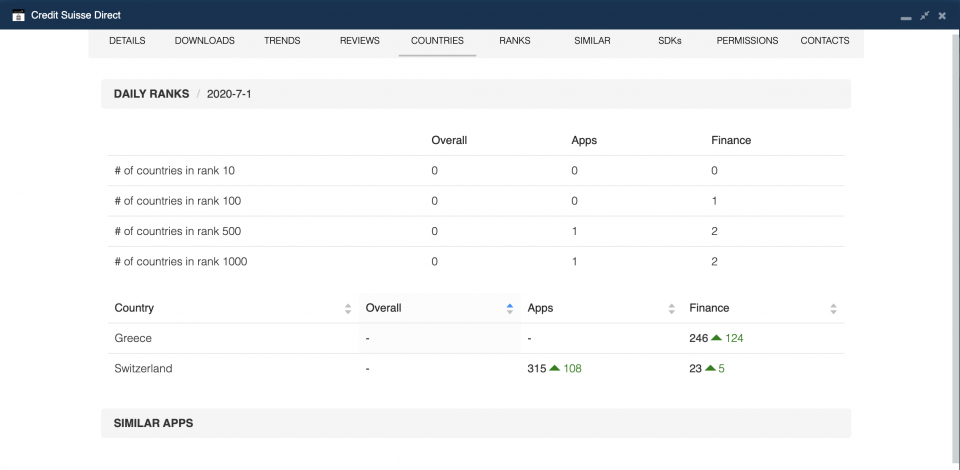Sort by Finance column arrows
The width and height of the screenshot is (960, 470).
pos(833,308)
